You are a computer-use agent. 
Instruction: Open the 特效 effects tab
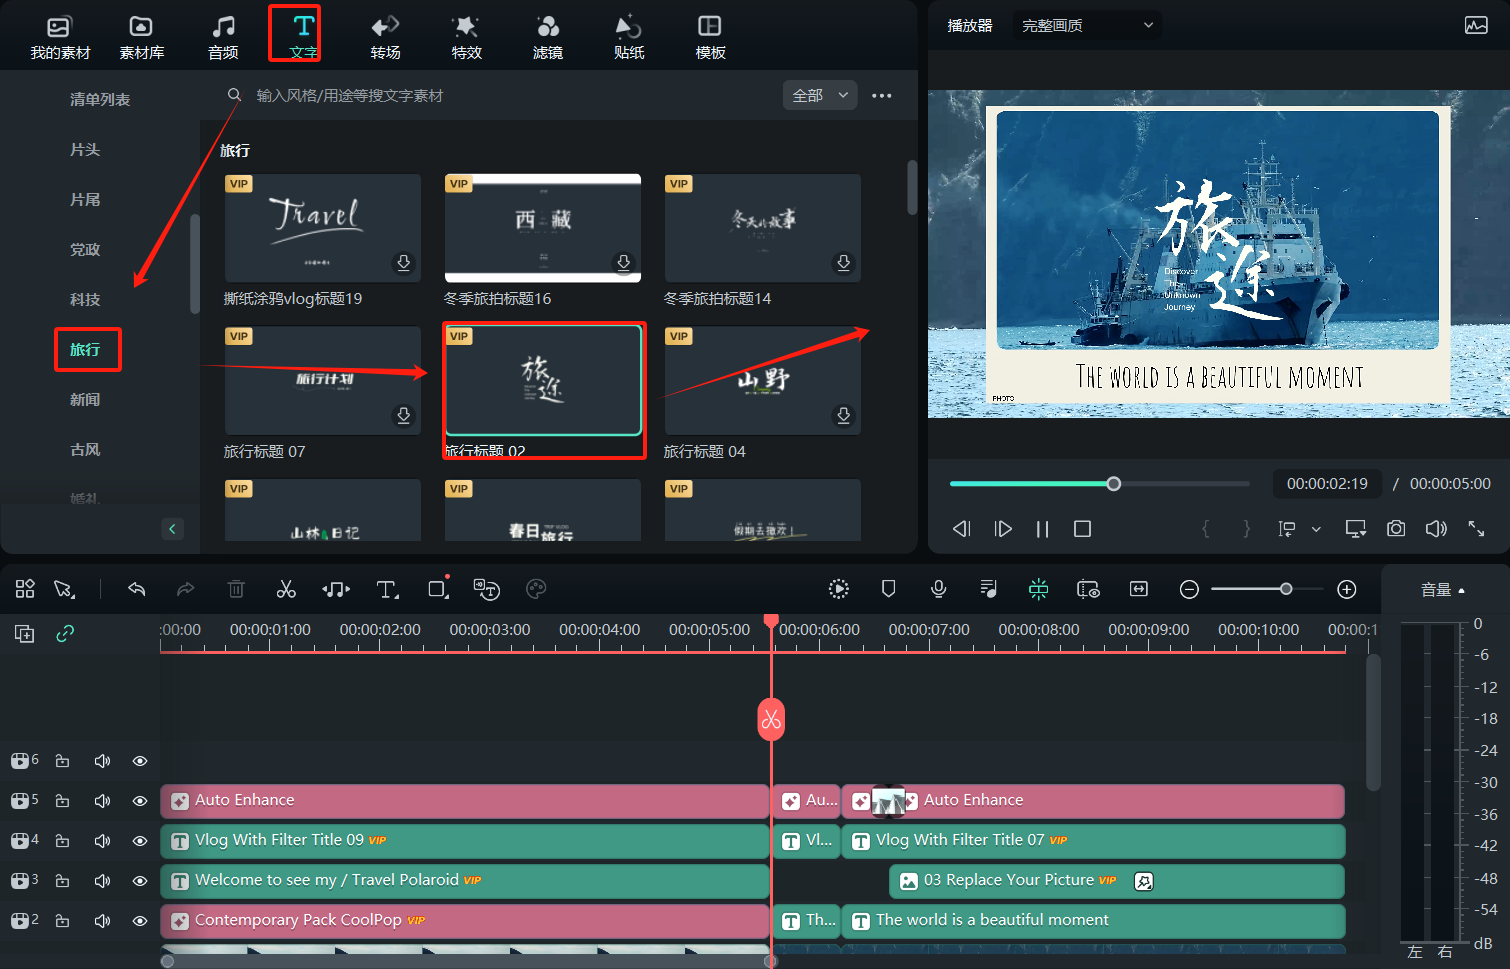pyautogui.click(x=466, y=38)
